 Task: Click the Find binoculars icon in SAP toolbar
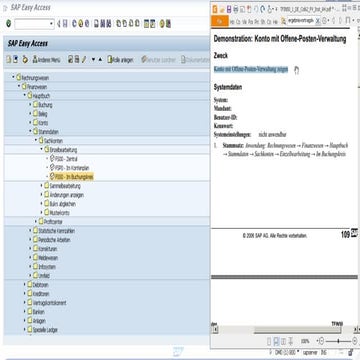[x=103, y=24]
